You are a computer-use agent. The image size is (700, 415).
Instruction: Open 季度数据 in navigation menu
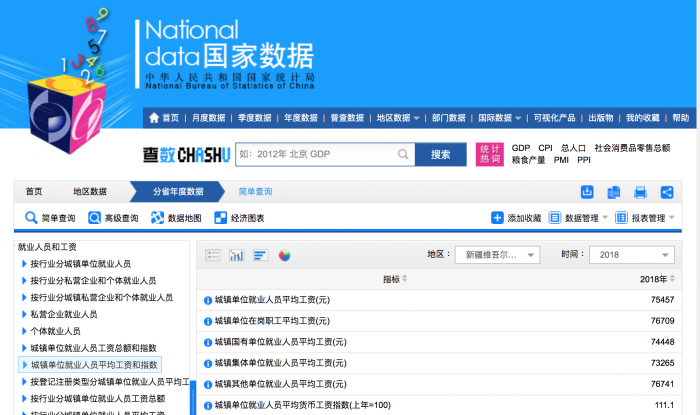coord(255,118)
